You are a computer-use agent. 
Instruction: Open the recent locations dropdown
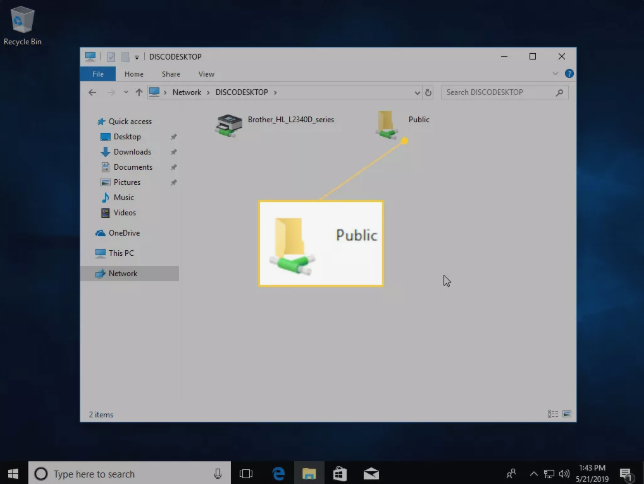[x=126, y=92]
